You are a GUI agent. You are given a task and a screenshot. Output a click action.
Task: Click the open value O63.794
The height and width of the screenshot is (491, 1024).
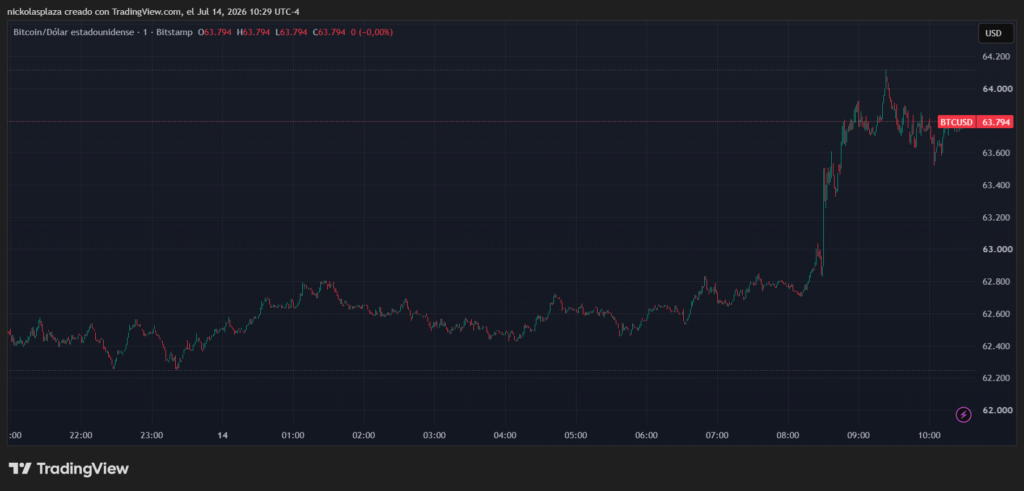215,32
